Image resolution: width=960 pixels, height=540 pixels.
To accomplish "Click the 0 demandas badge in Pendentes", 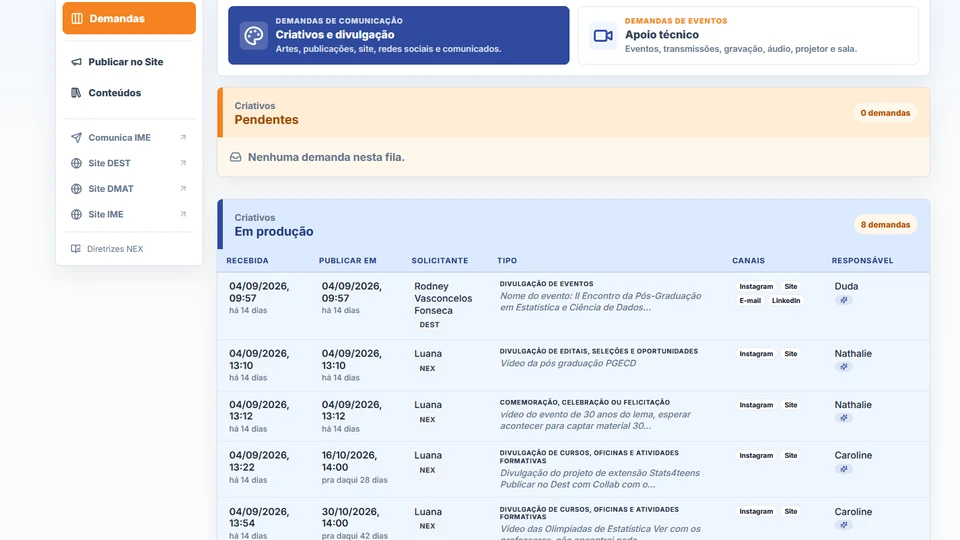I will coord(885,113).
